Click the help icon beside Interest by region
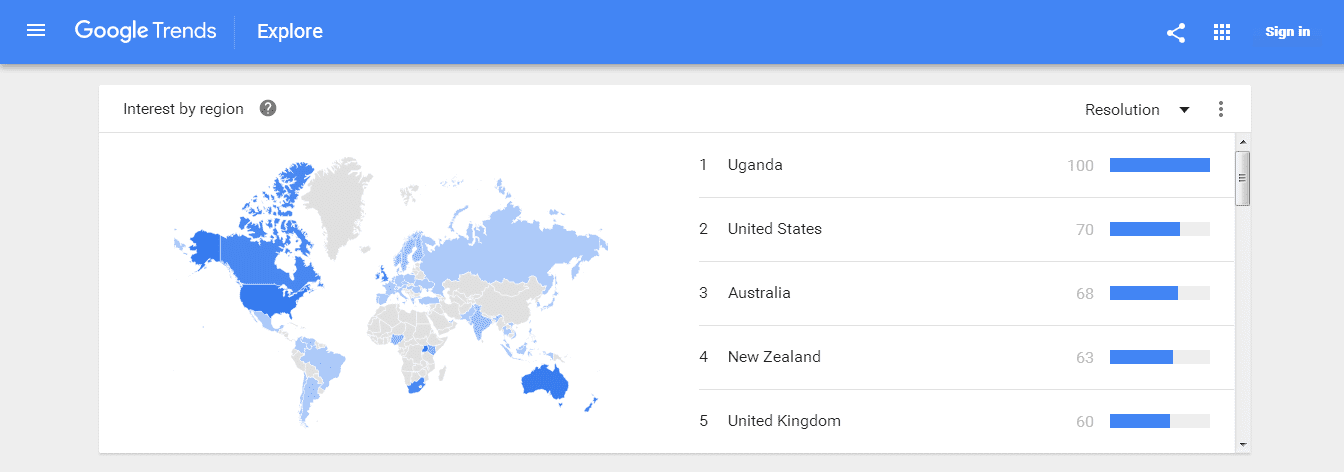1344x472 pixels. [x=267, y=108]
